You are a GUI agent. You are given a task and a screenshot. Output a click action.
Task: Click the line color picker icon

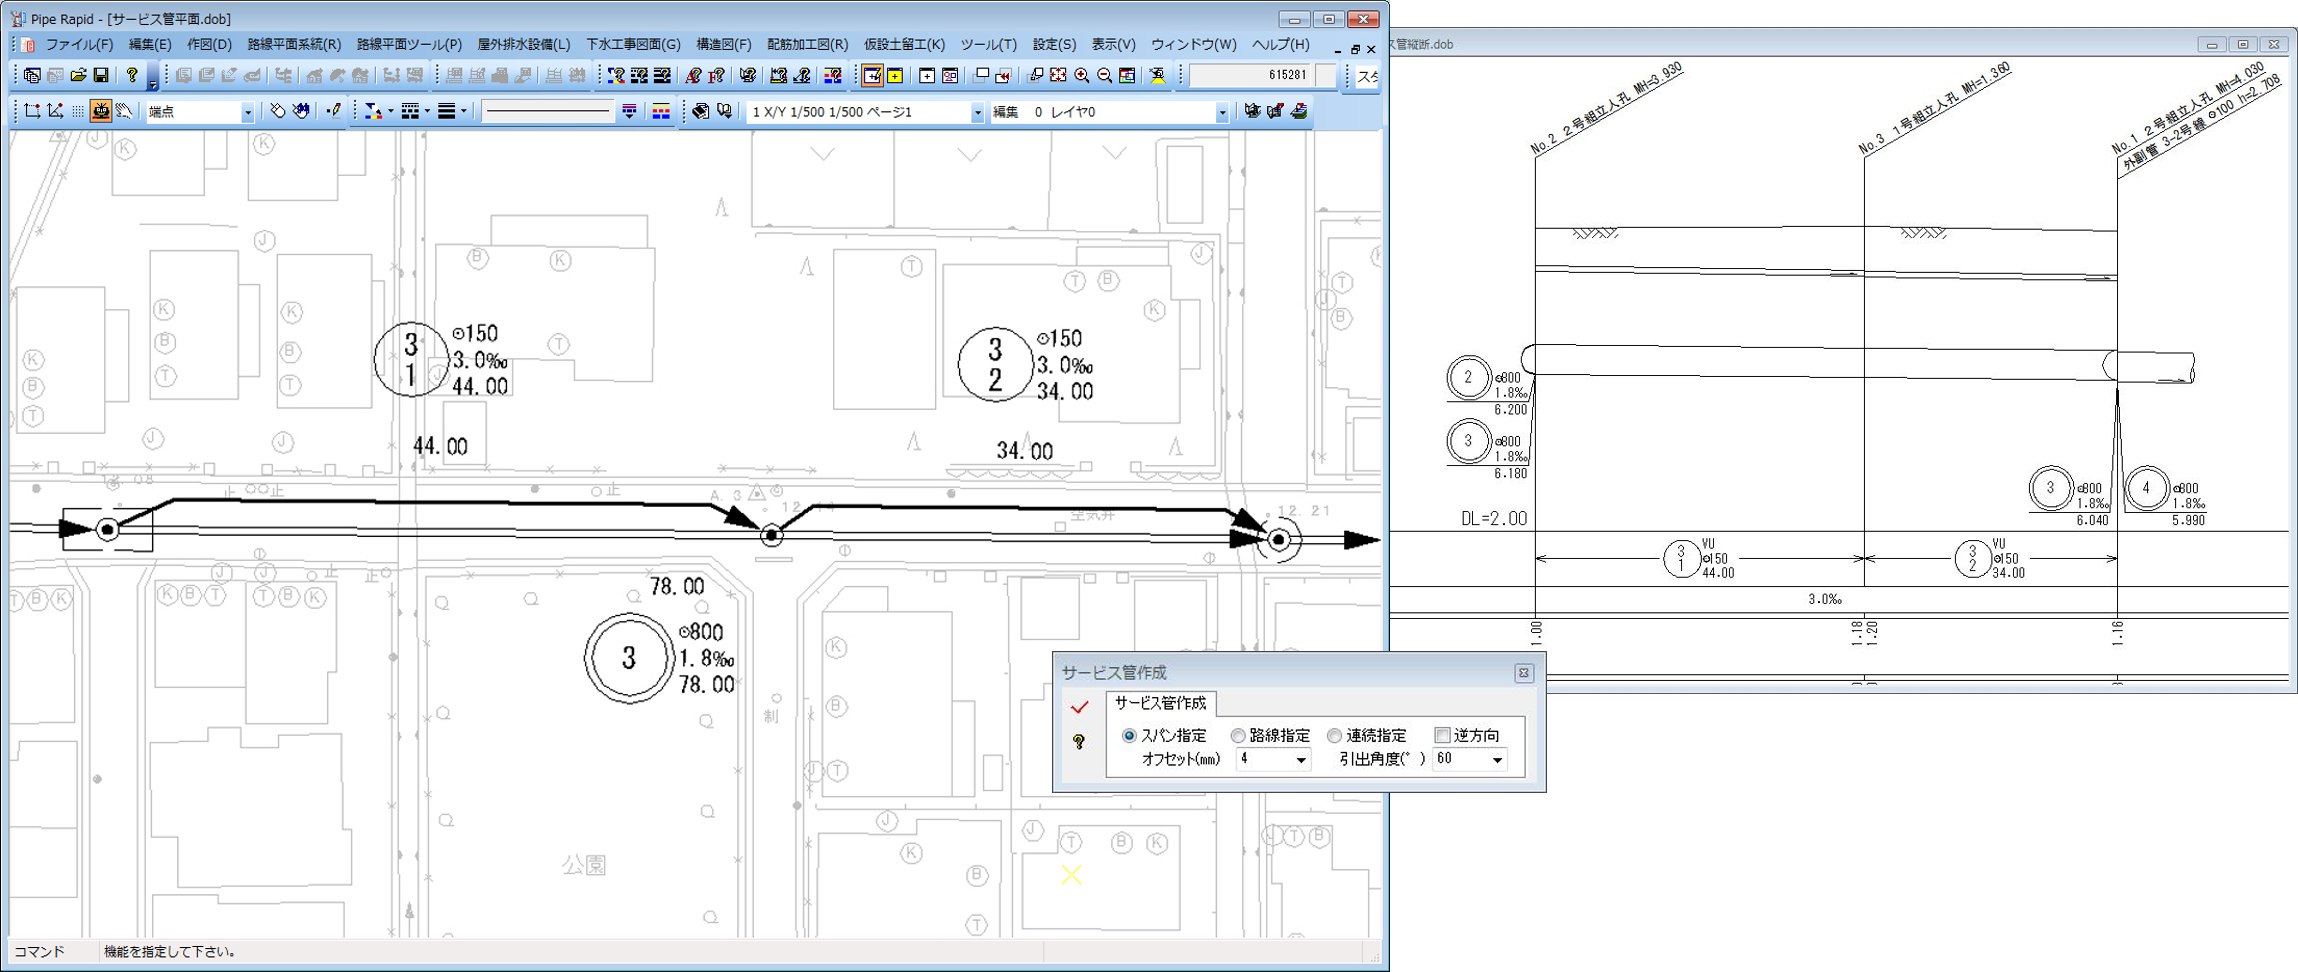[373, 112]
